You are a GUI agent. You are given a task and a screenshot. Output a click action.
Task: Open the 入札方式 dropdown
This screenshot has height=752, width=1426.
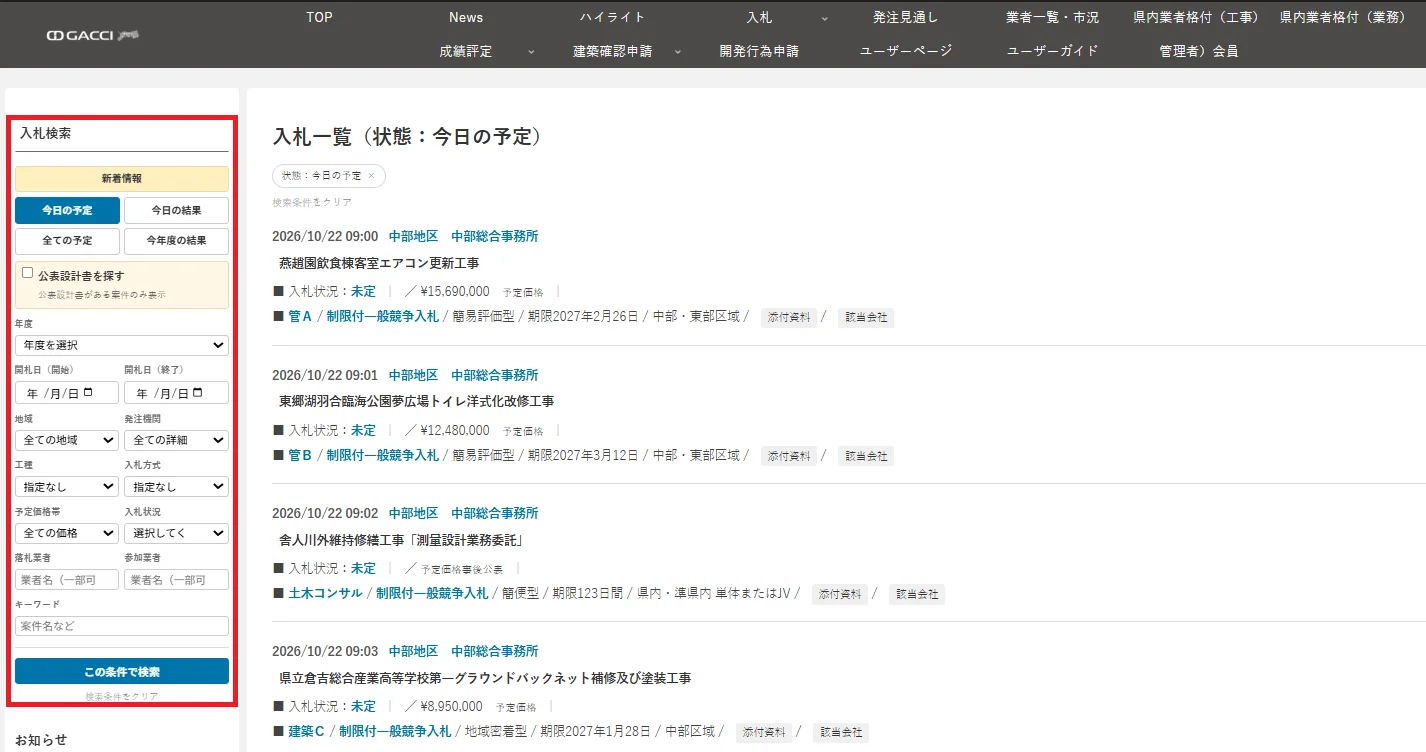coord(176,486)
